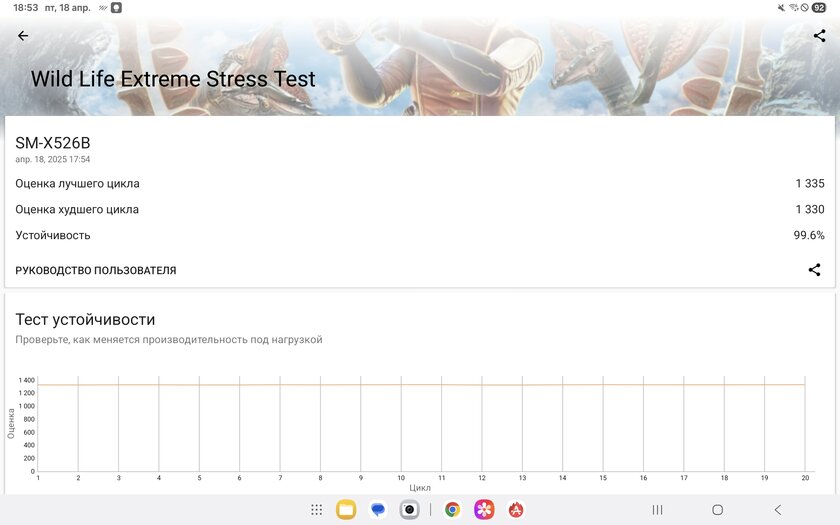
Task: Tap the Проверьте, как меняется производительность subtitle
Action: tap(169, 340)
